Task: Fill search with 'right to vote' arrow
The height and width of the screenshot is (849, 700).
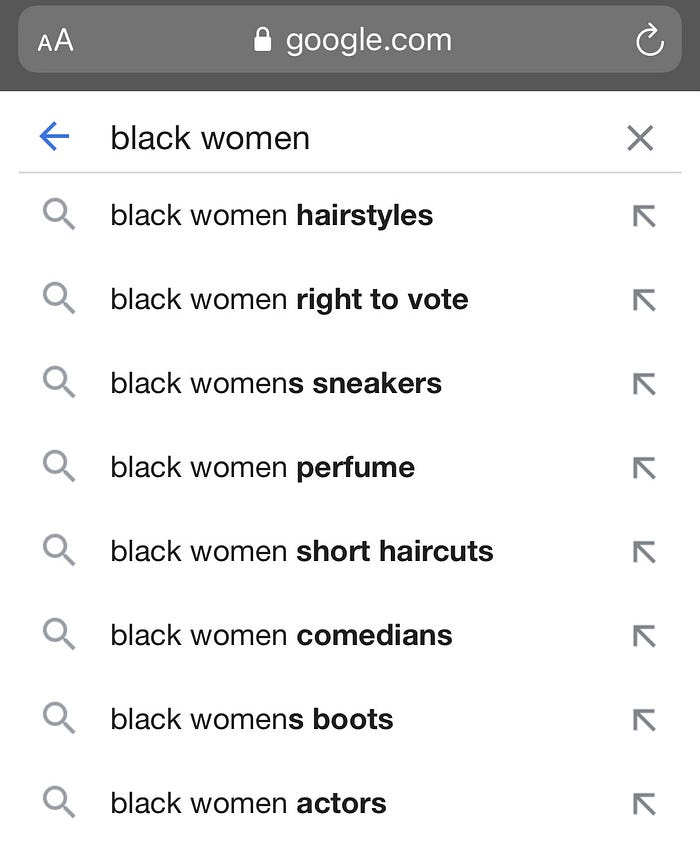Action: pyautogui.click(x=644, y=300)
